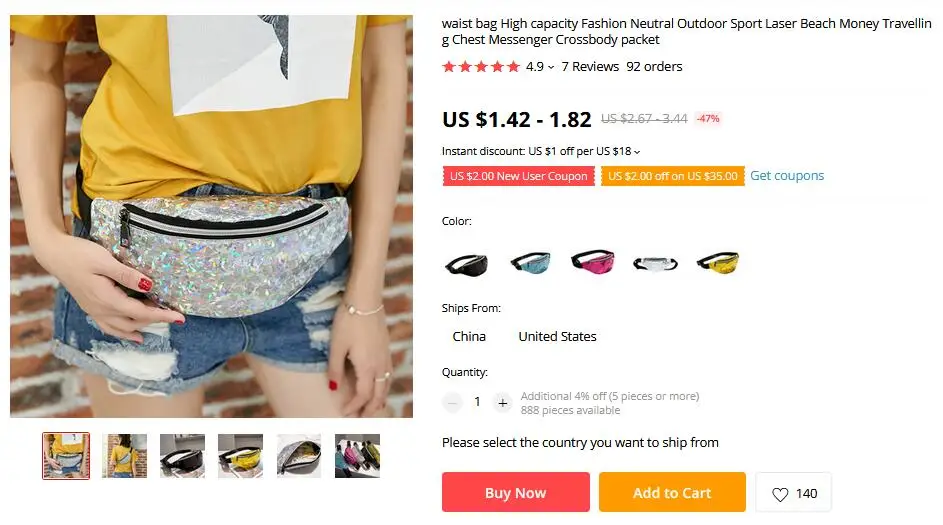Pick the silver waist bag color

click(655, 263)
